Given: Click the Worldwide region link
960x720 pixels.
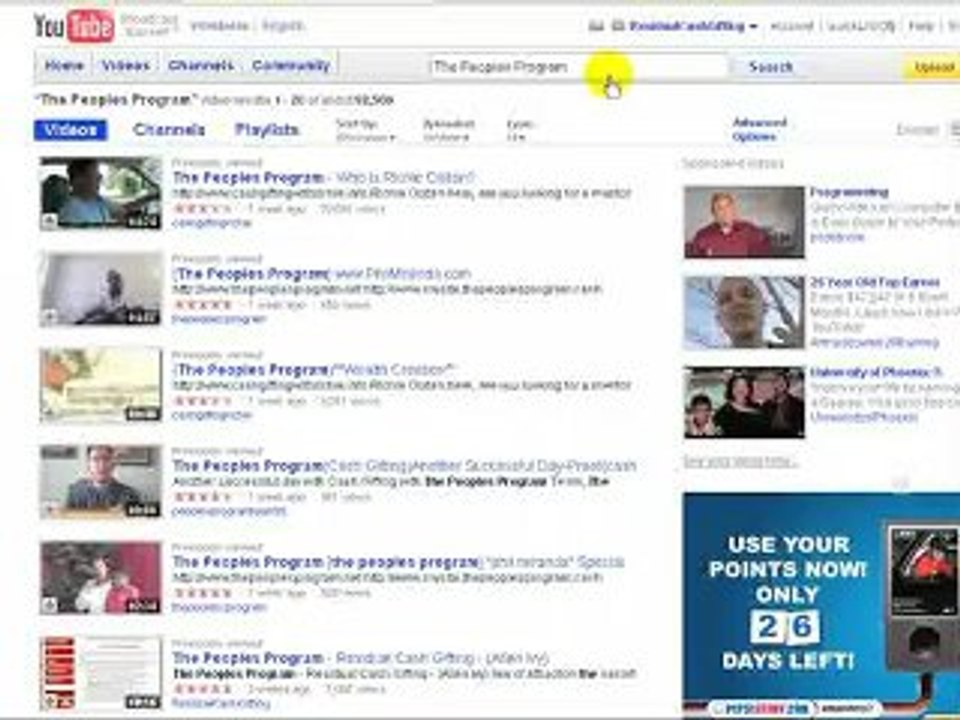Looking at the screenshot, I should point(219,26).
